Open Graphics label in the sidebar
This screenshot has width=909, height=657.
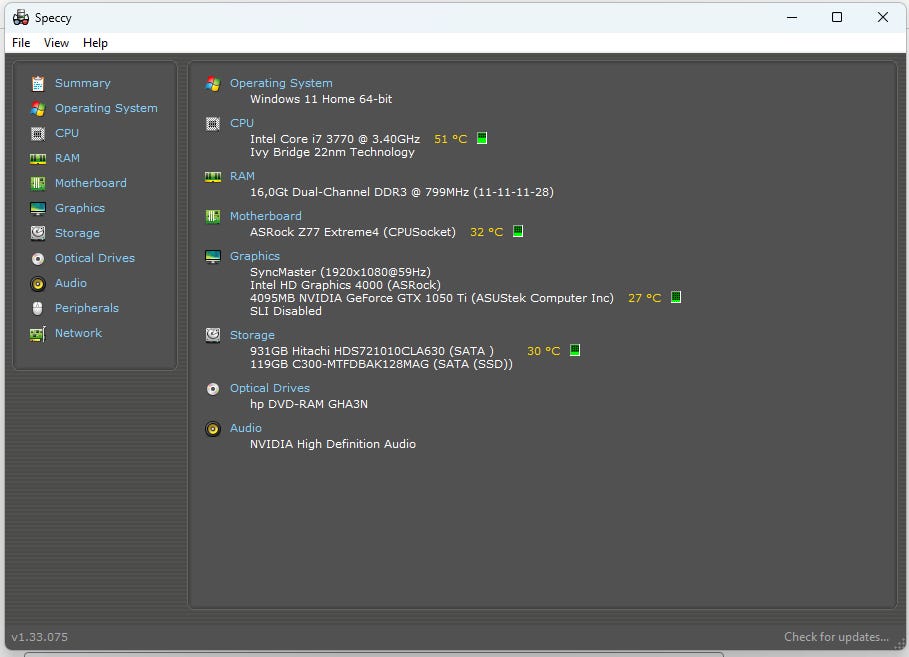coord(80,208)
